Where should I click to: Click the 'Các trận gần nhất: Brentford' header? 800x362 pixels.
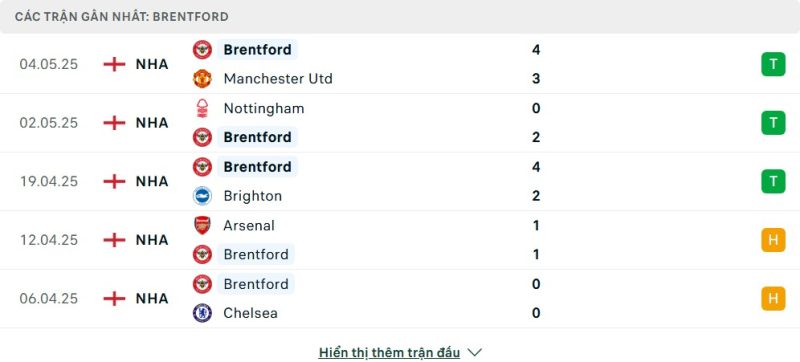tap(121, 17)
